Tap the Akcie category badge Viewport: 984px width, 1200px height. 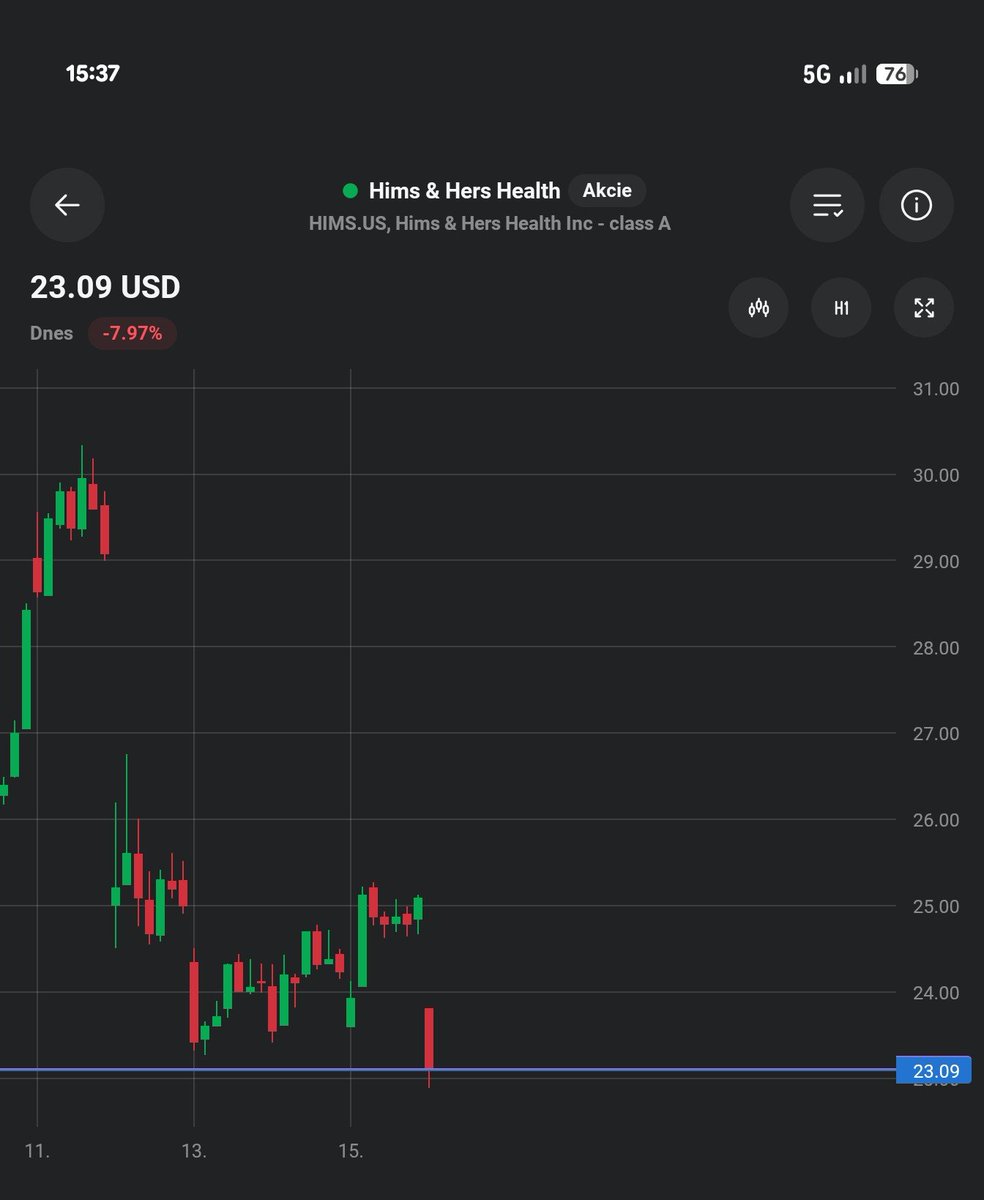(607, 190)
